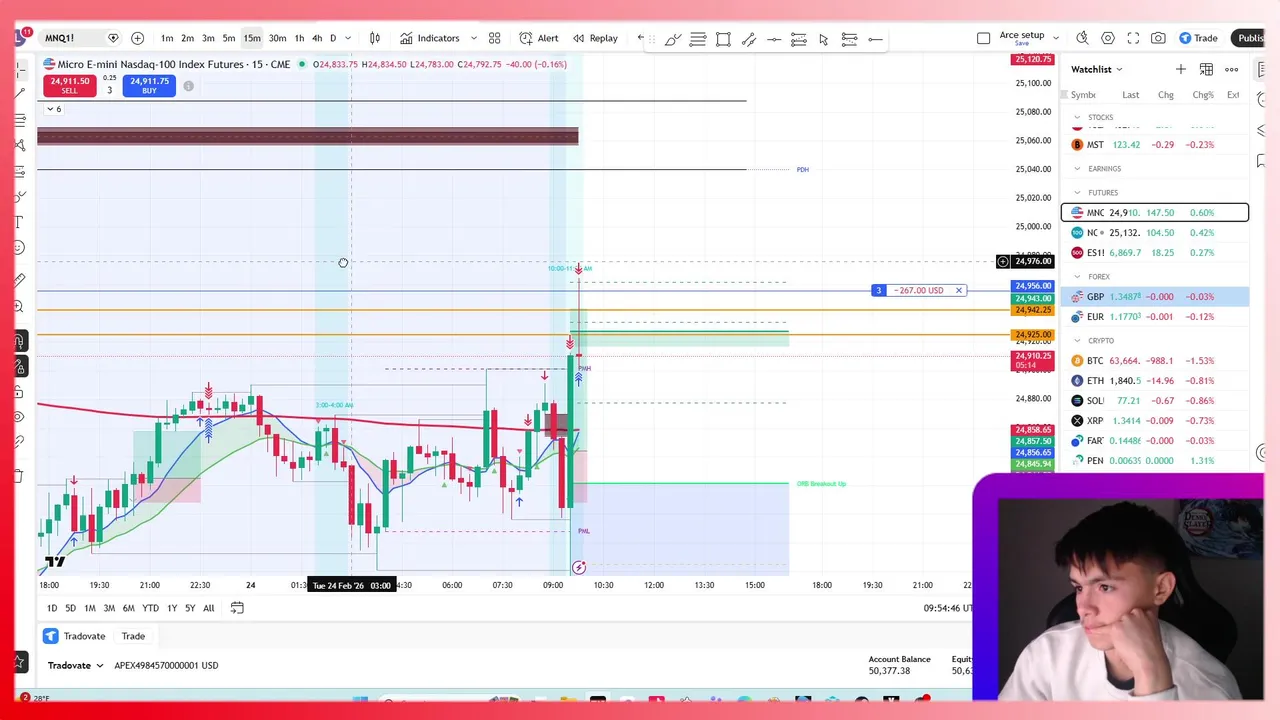Select the 15m timeframe
Image resolution: width=1280 pixels, height=720 pixels.
pos(252,38)
